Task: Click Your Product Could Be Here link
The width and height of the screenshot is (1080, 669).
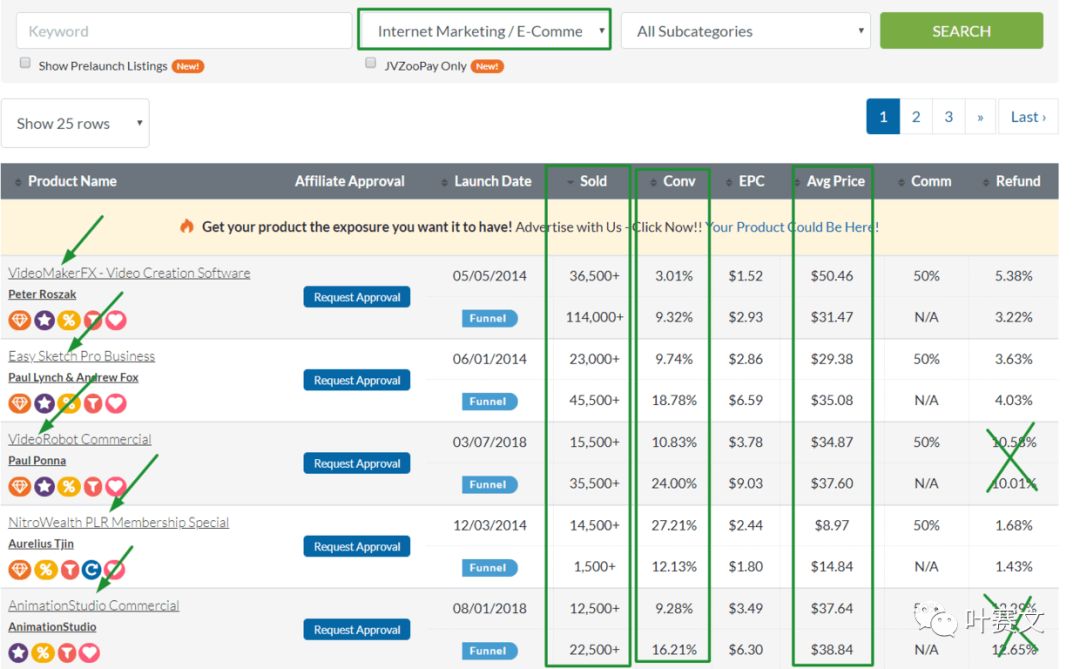Action: pyautogui.click(x=792, y=227)
